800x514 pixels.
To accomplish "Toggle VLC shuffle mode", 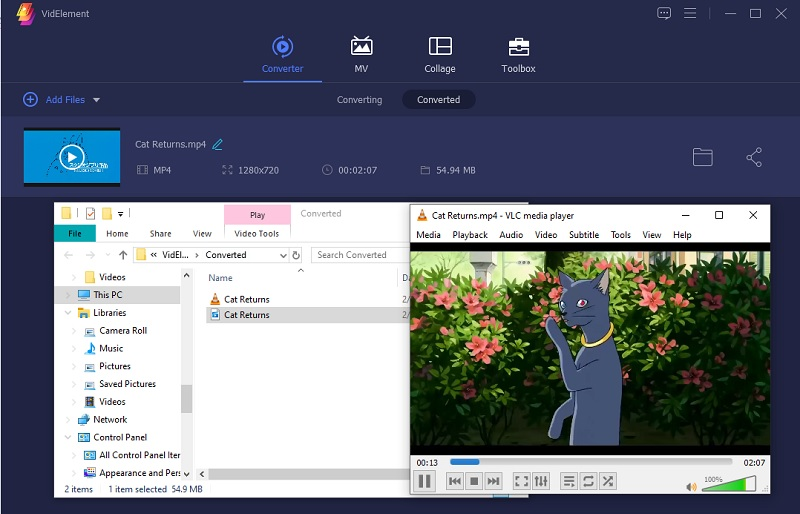I will [x=608, y=481].
